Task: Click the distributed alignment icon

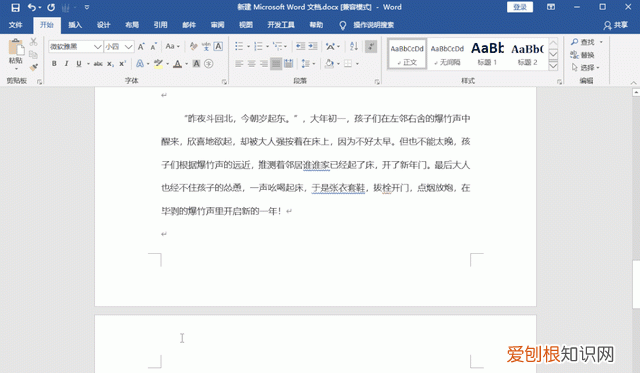Action: [x=289, y=64]
